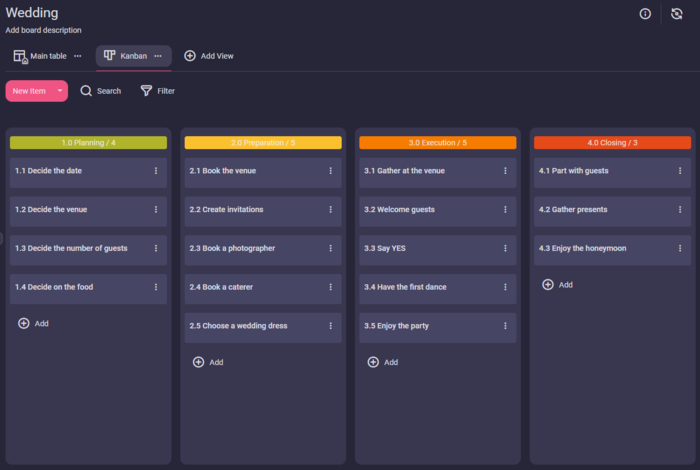Click the New Item button

click(29, 91)
